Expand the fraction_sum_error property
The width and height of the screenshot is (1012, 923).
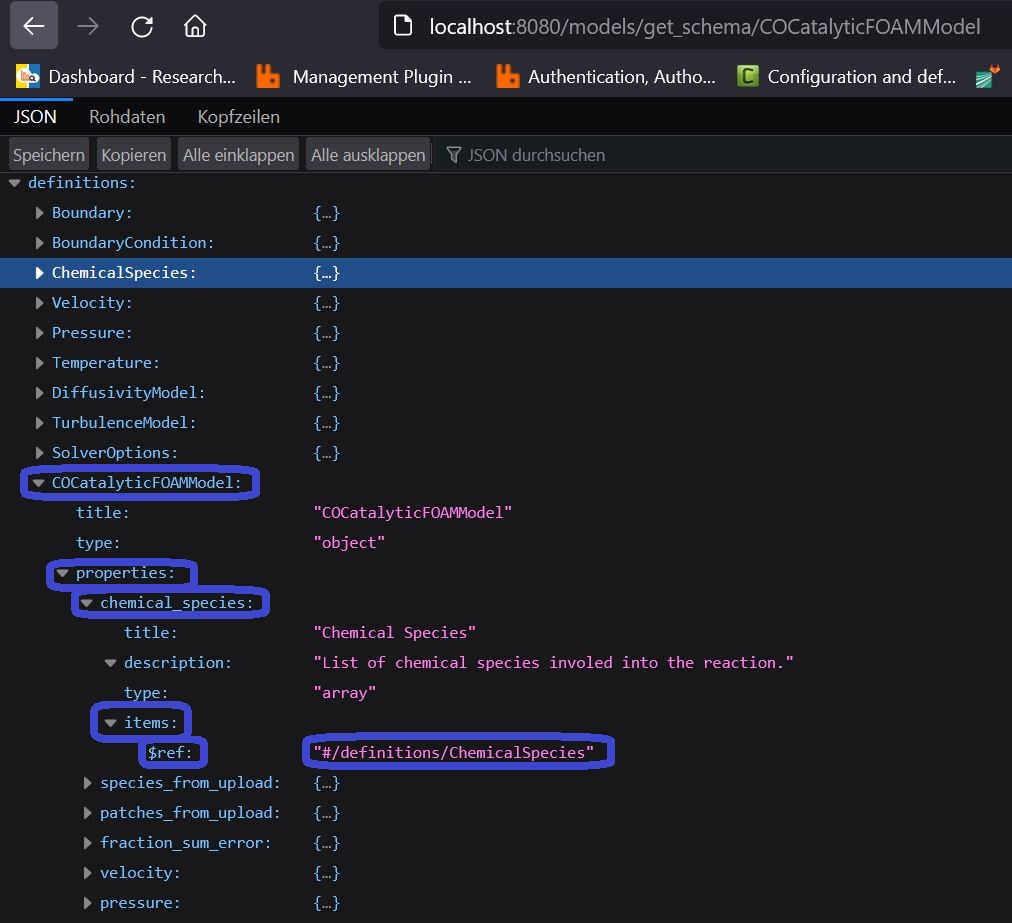tap(88, 843)
